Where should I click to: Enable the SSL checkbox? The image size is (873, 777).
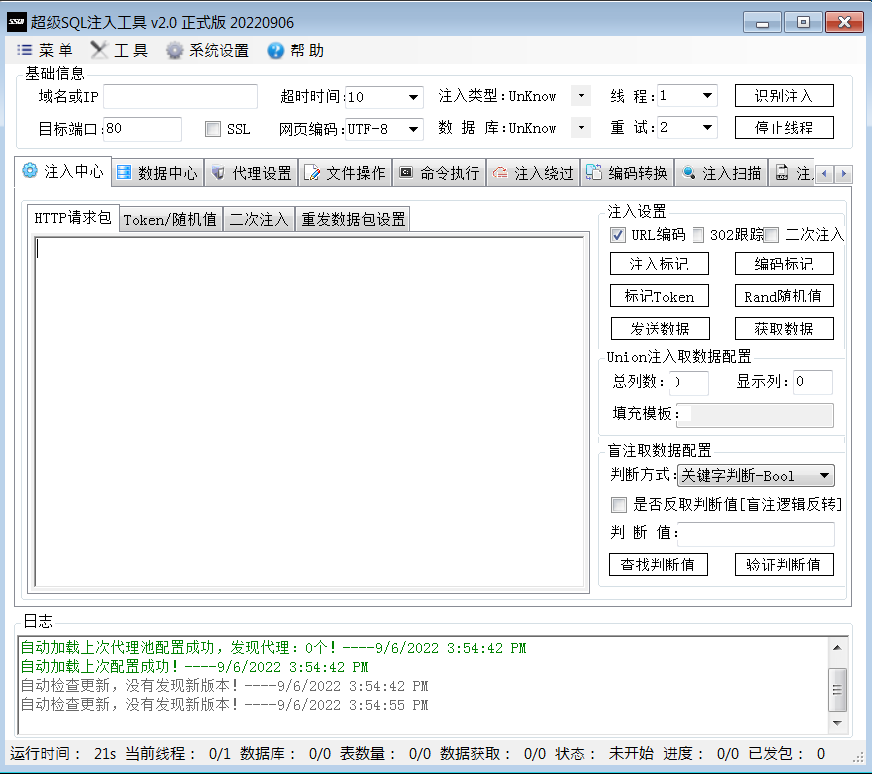coord(212,129)
